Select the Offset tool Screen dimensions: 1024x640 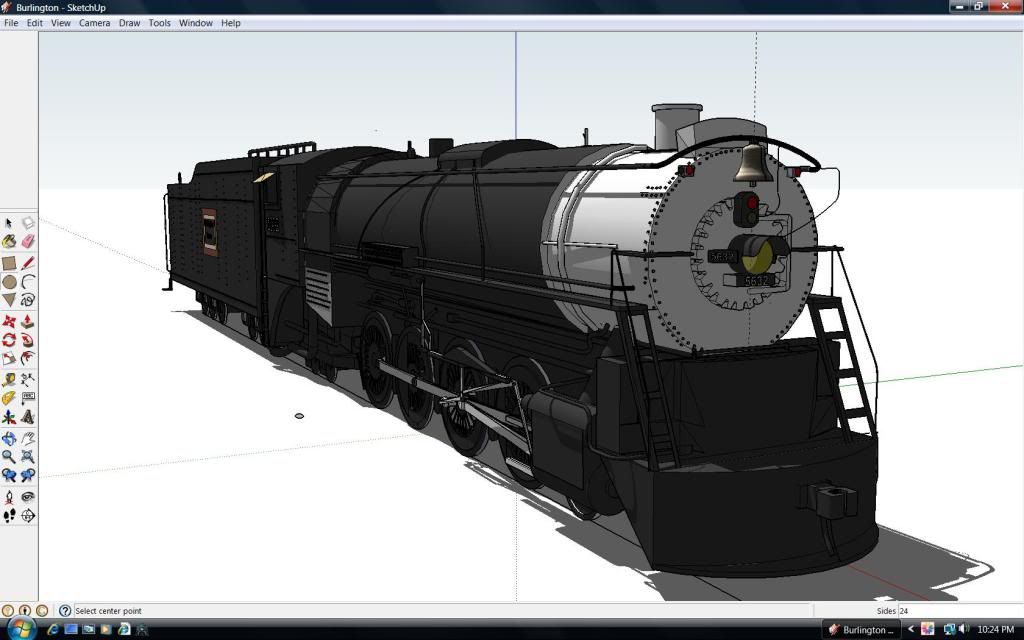27,358
